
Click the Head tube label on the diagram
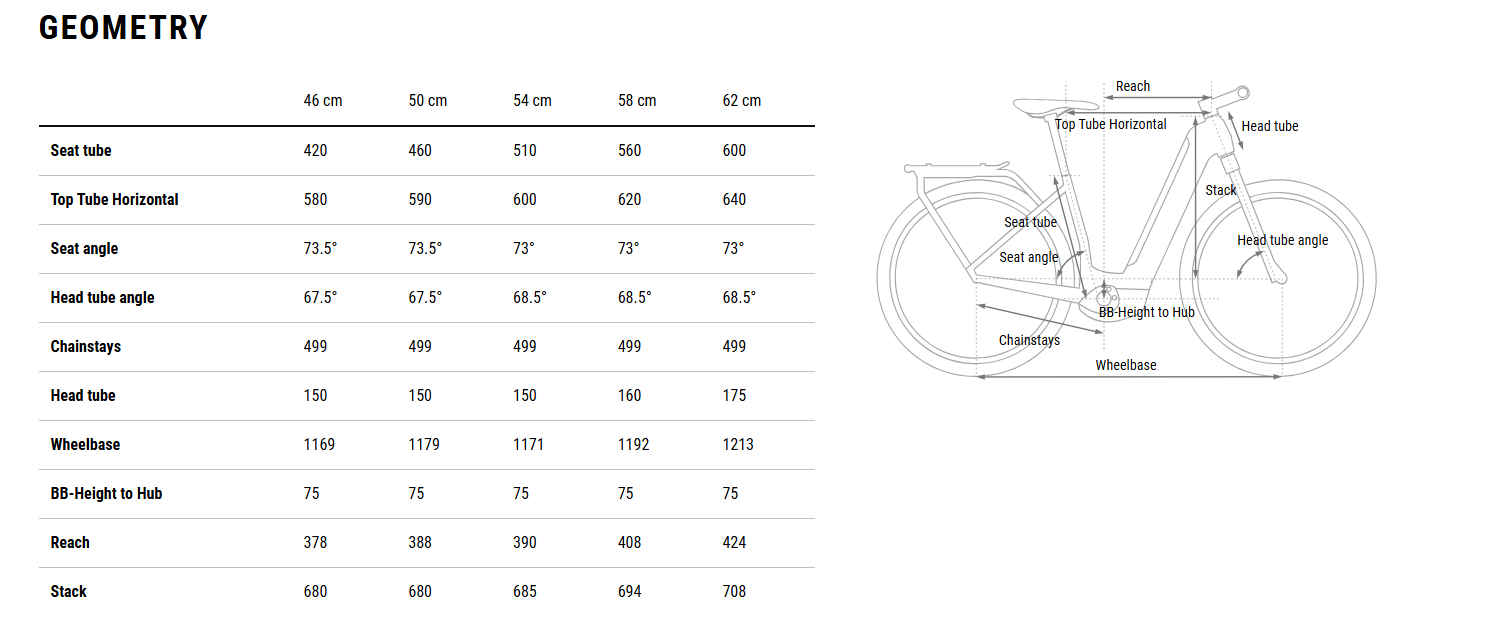coord(1270,126)
